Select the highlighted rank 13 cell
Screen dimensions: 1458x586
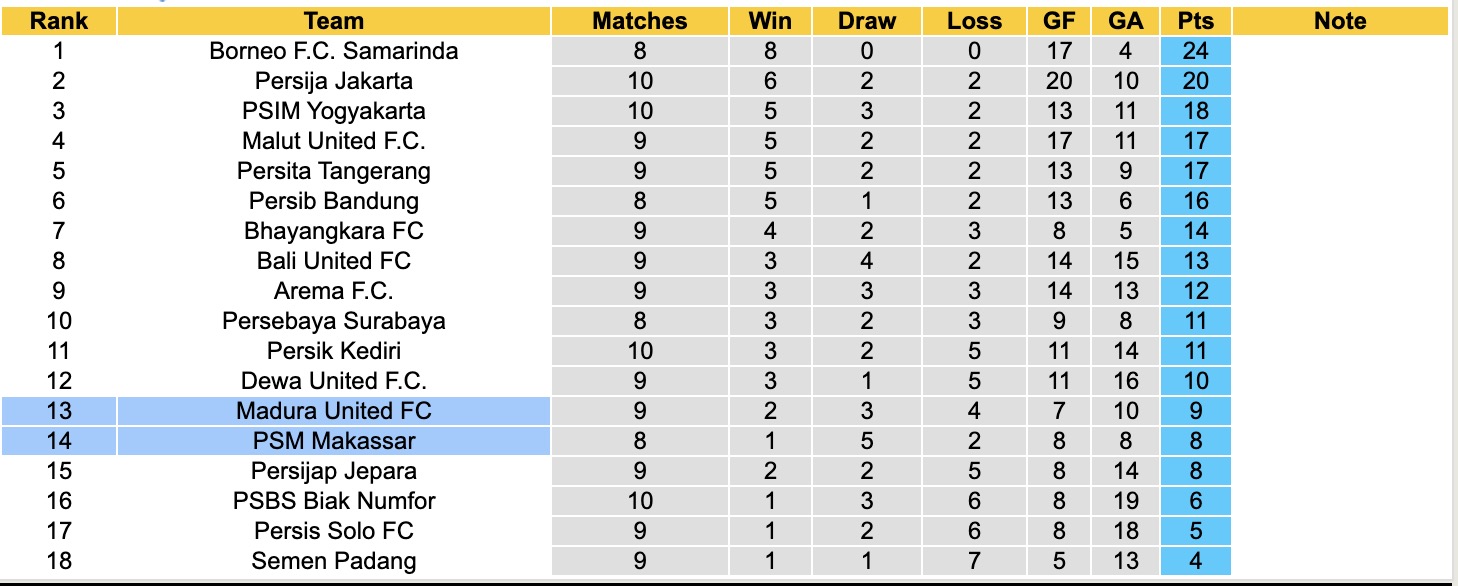[59, 411]
